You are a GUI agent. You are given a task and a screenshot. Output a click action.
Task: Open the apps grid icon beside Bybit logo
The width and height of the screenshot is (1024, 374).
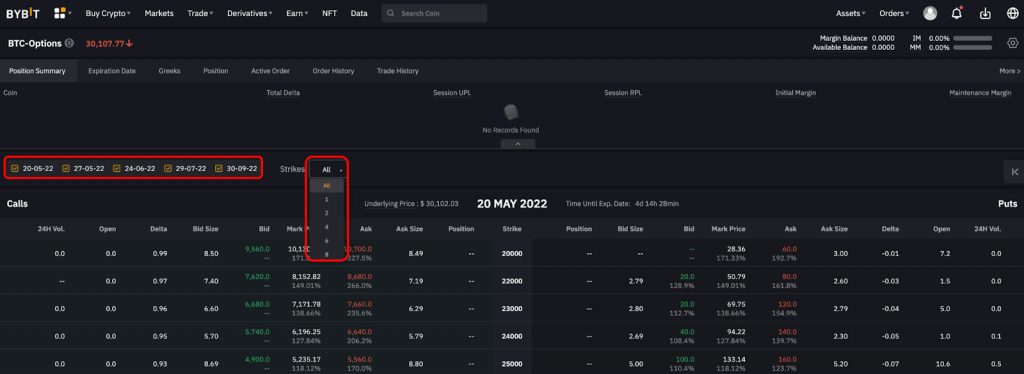60,13
